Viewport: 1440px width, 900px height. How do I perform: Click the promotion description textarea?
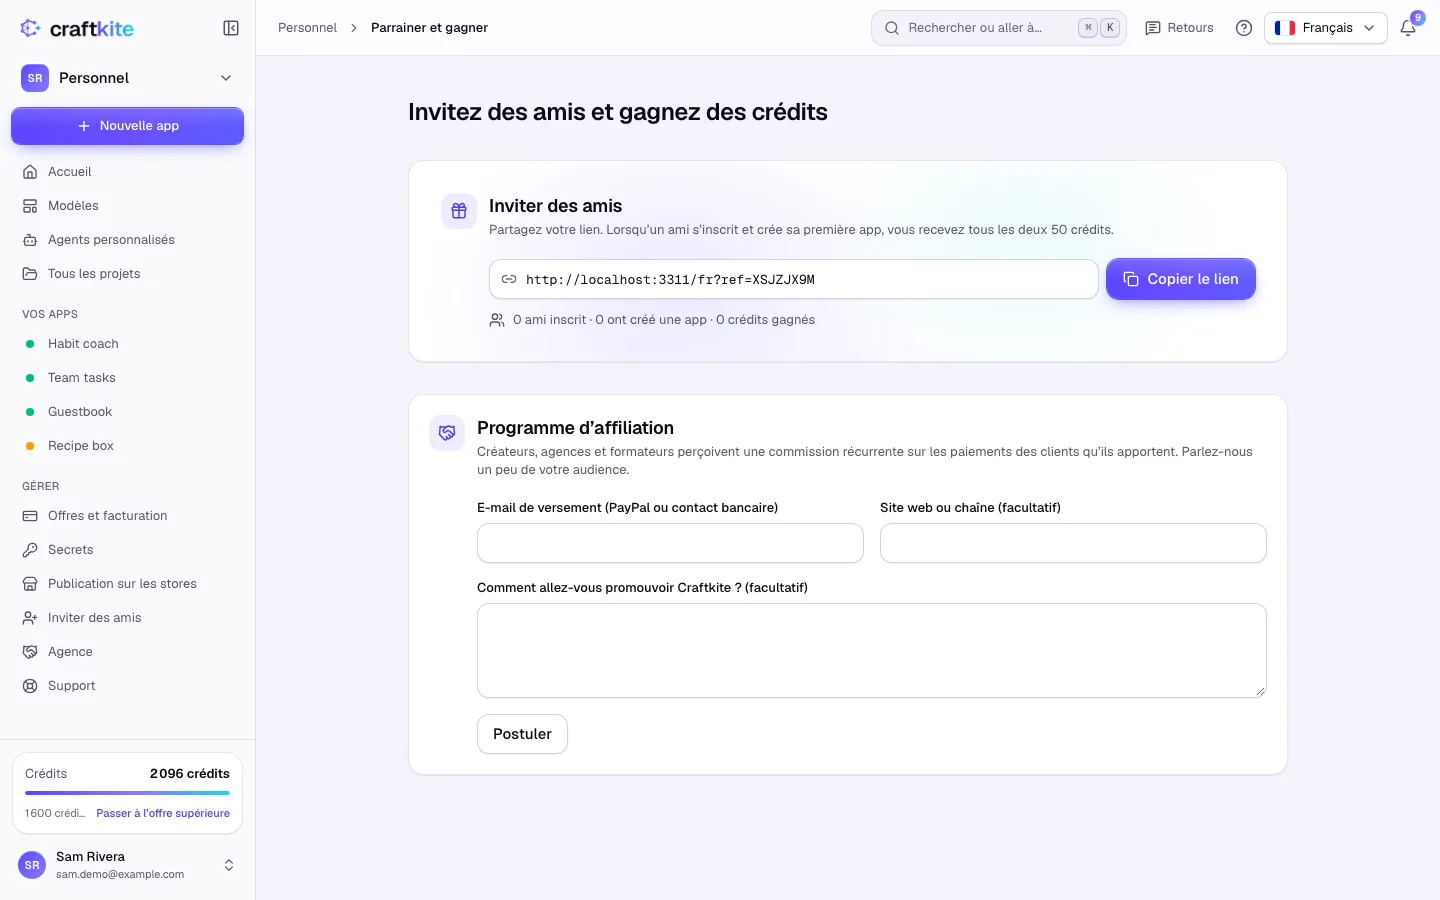point(872,650)
